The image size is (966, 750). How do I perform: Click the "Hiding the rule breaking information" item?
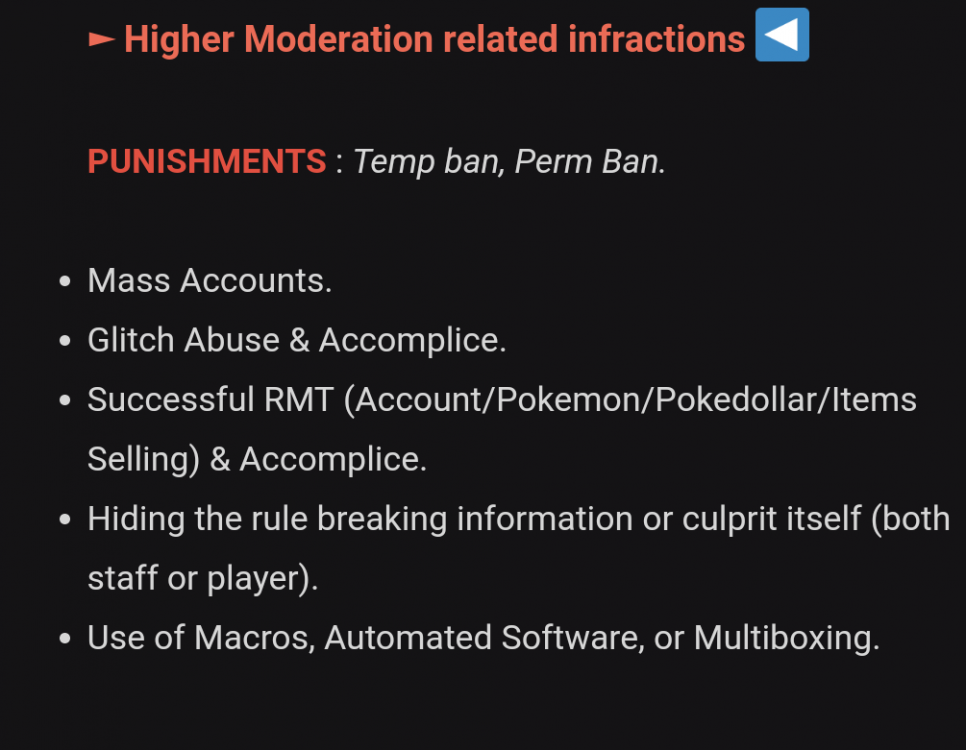360,519
